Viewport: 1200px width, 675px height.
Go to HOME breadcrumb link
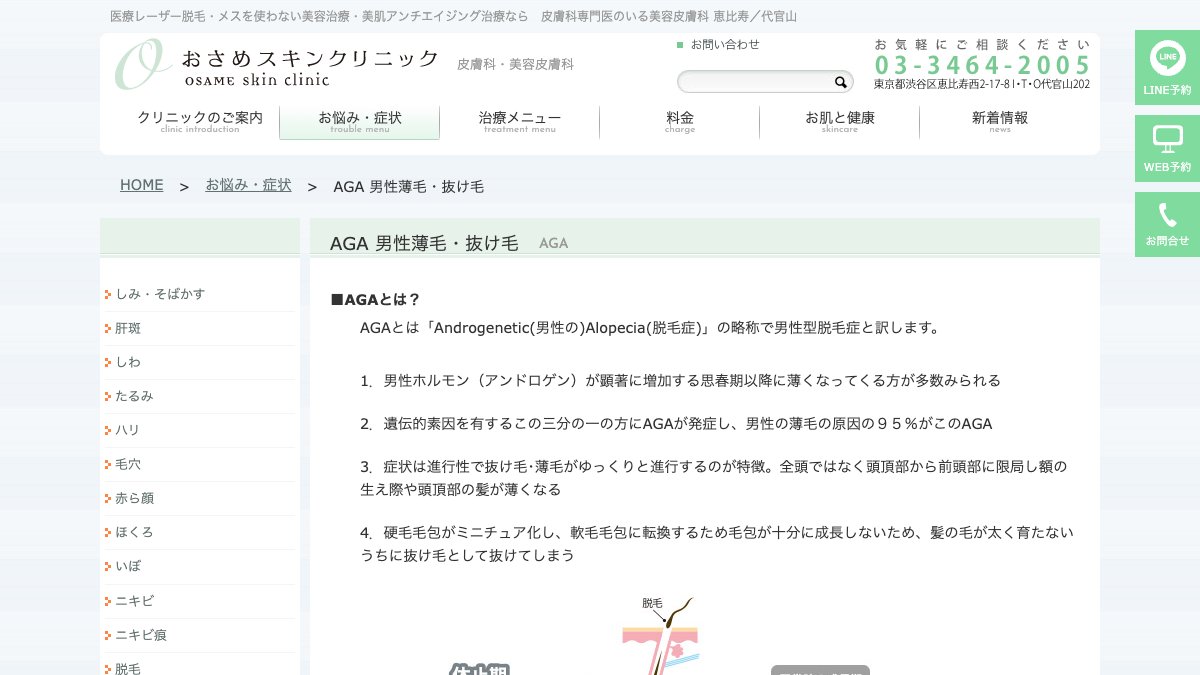point(141,185)
